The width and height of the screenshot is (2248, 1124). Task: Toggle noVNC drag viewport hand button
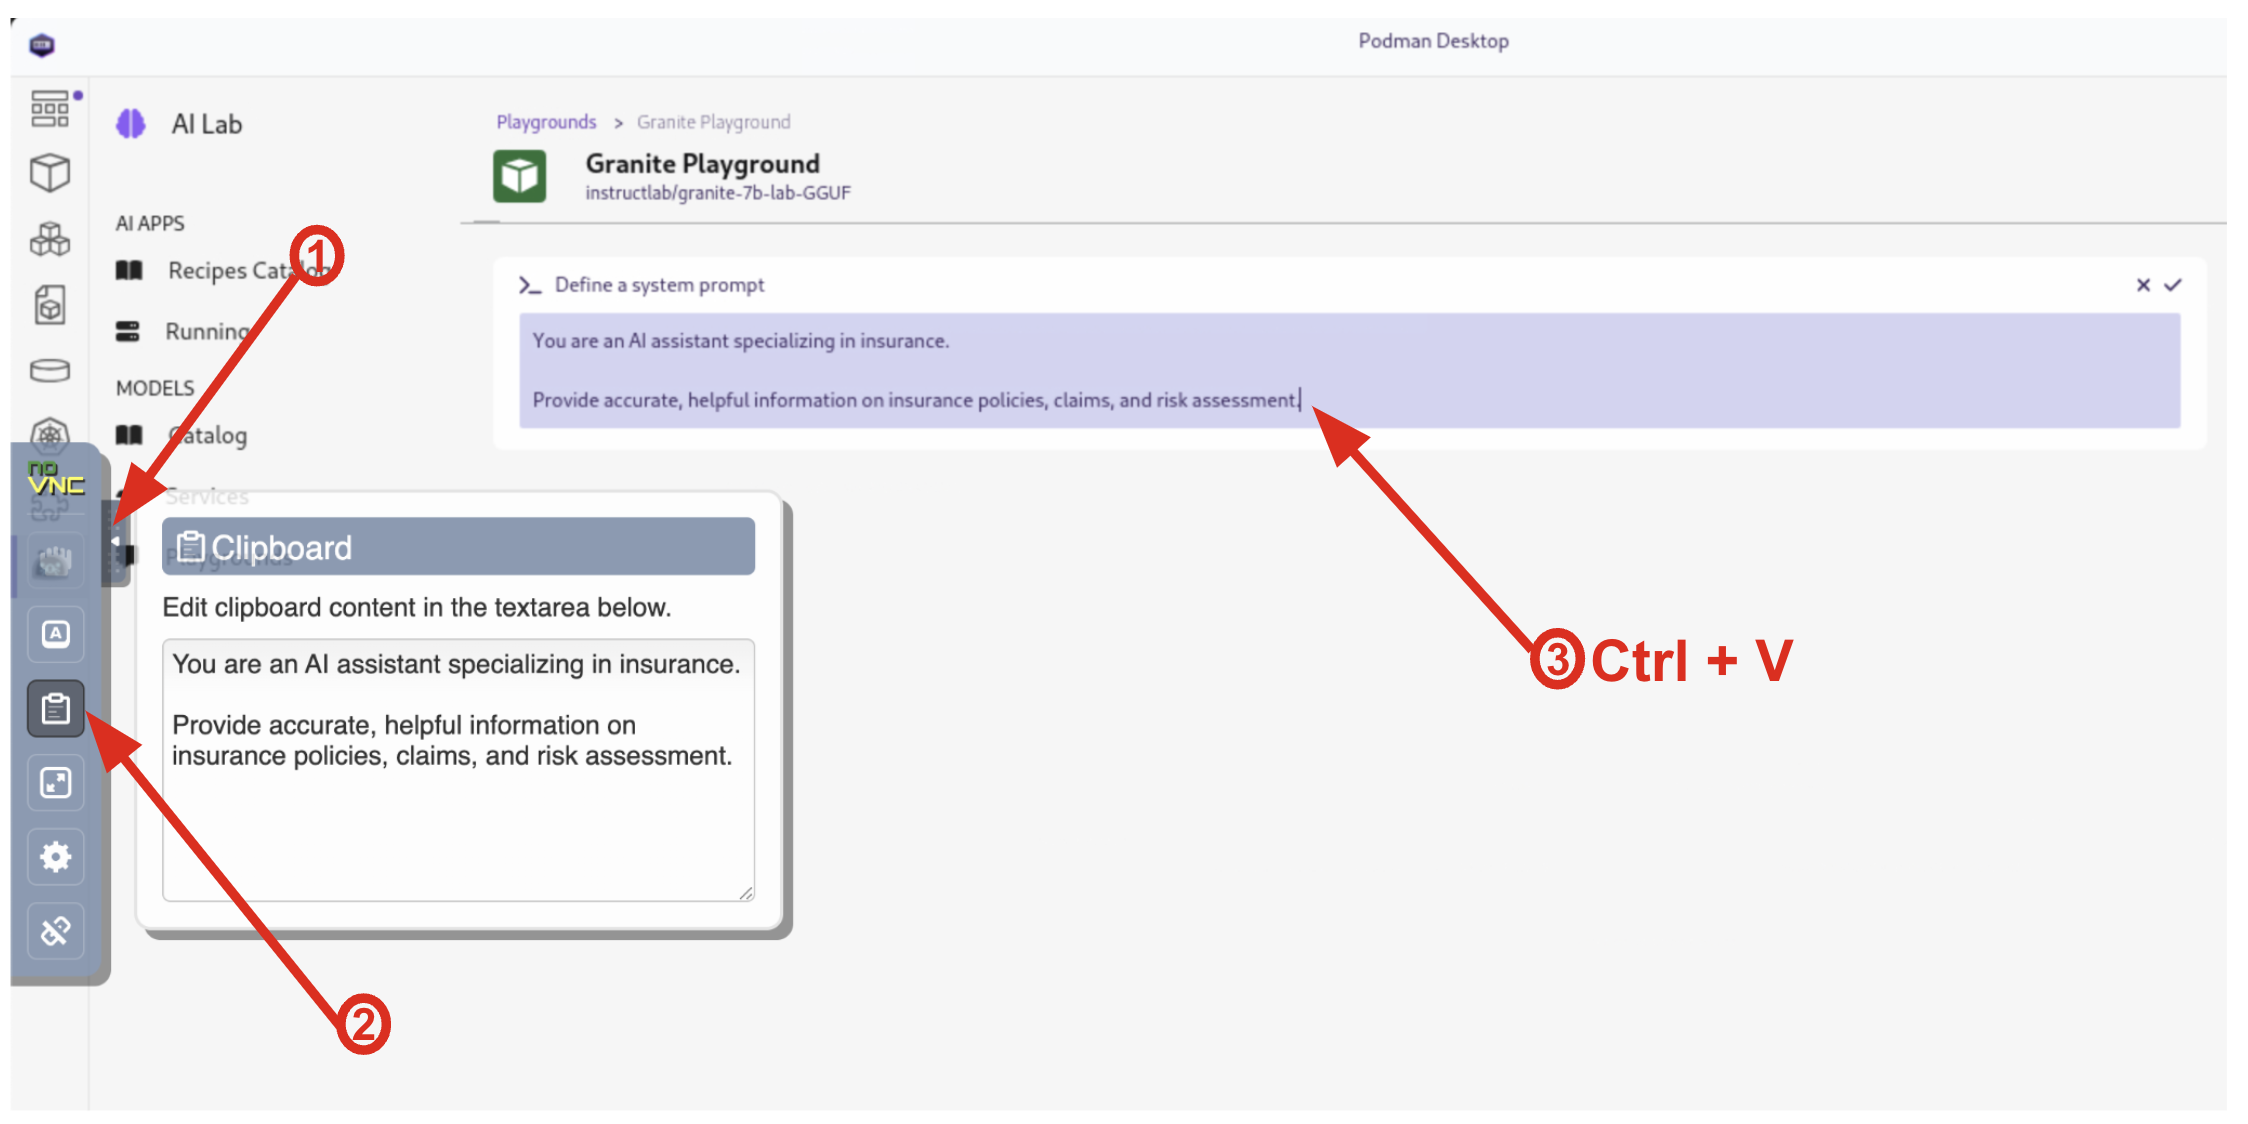pyautogui.click(x=56, y=561)
